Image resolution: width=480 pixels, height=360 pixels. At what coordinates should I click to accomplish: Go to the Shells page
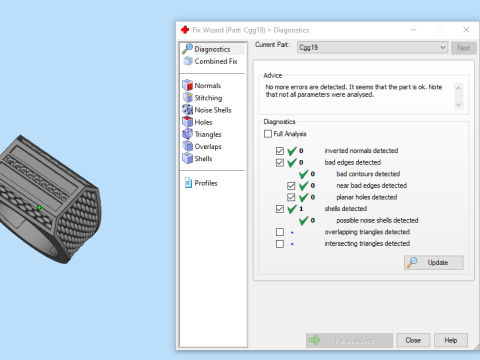pyautogui.click(x=203, y=159)
